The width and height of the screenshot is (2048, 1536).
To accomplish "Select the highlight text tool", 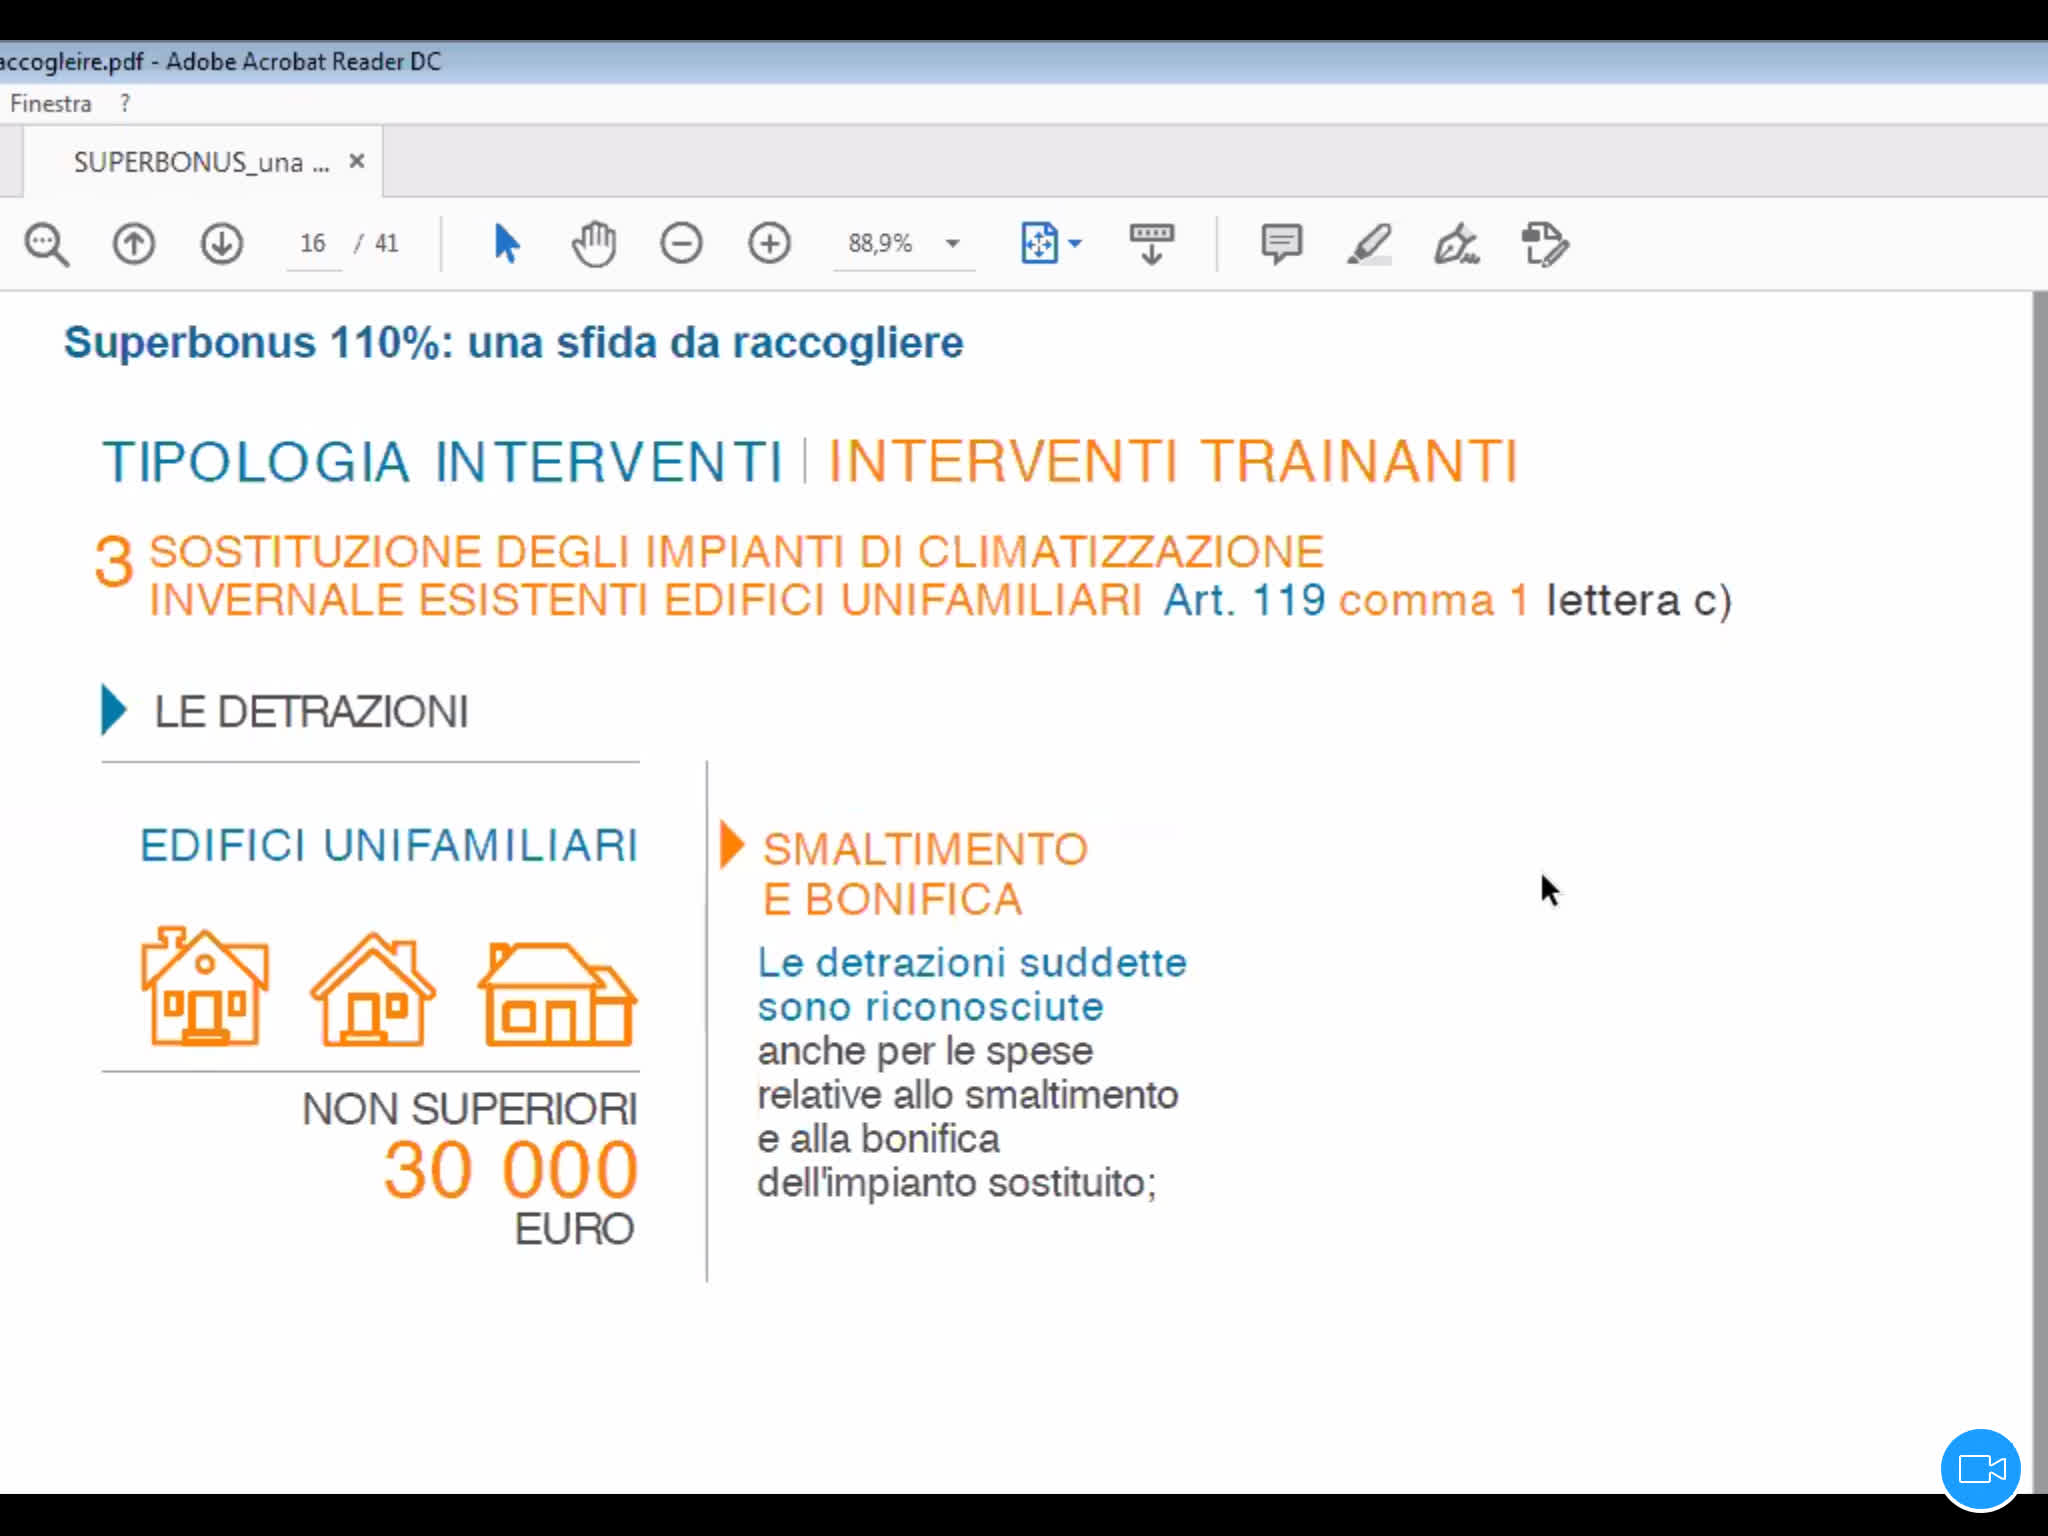I will [1369, 244].
